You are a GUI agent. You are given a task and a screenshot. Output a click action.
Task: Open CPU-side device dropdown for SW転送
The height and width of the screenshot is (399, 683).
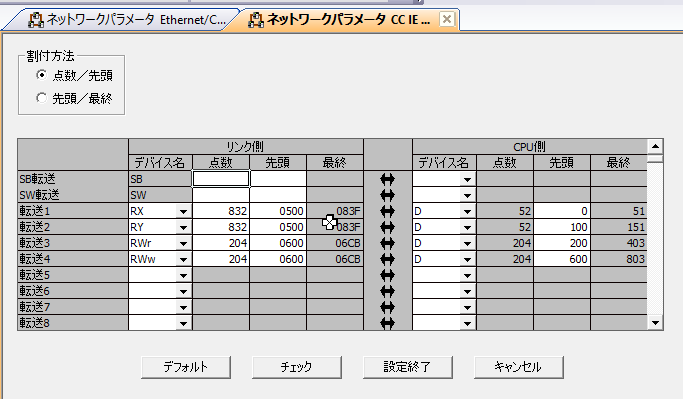tap(467, 195)
